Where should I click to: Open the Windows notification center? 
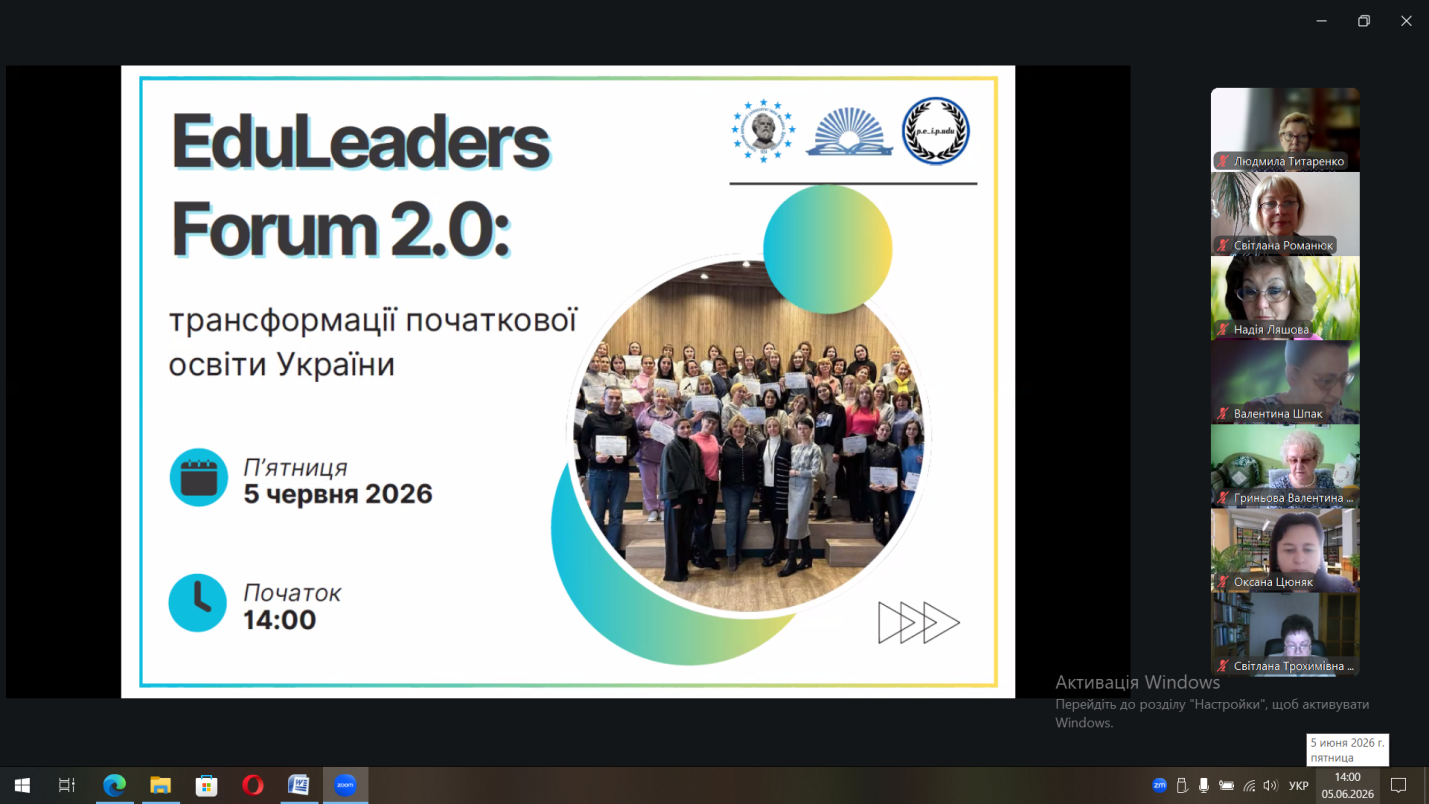click(x=1399, y=785)
